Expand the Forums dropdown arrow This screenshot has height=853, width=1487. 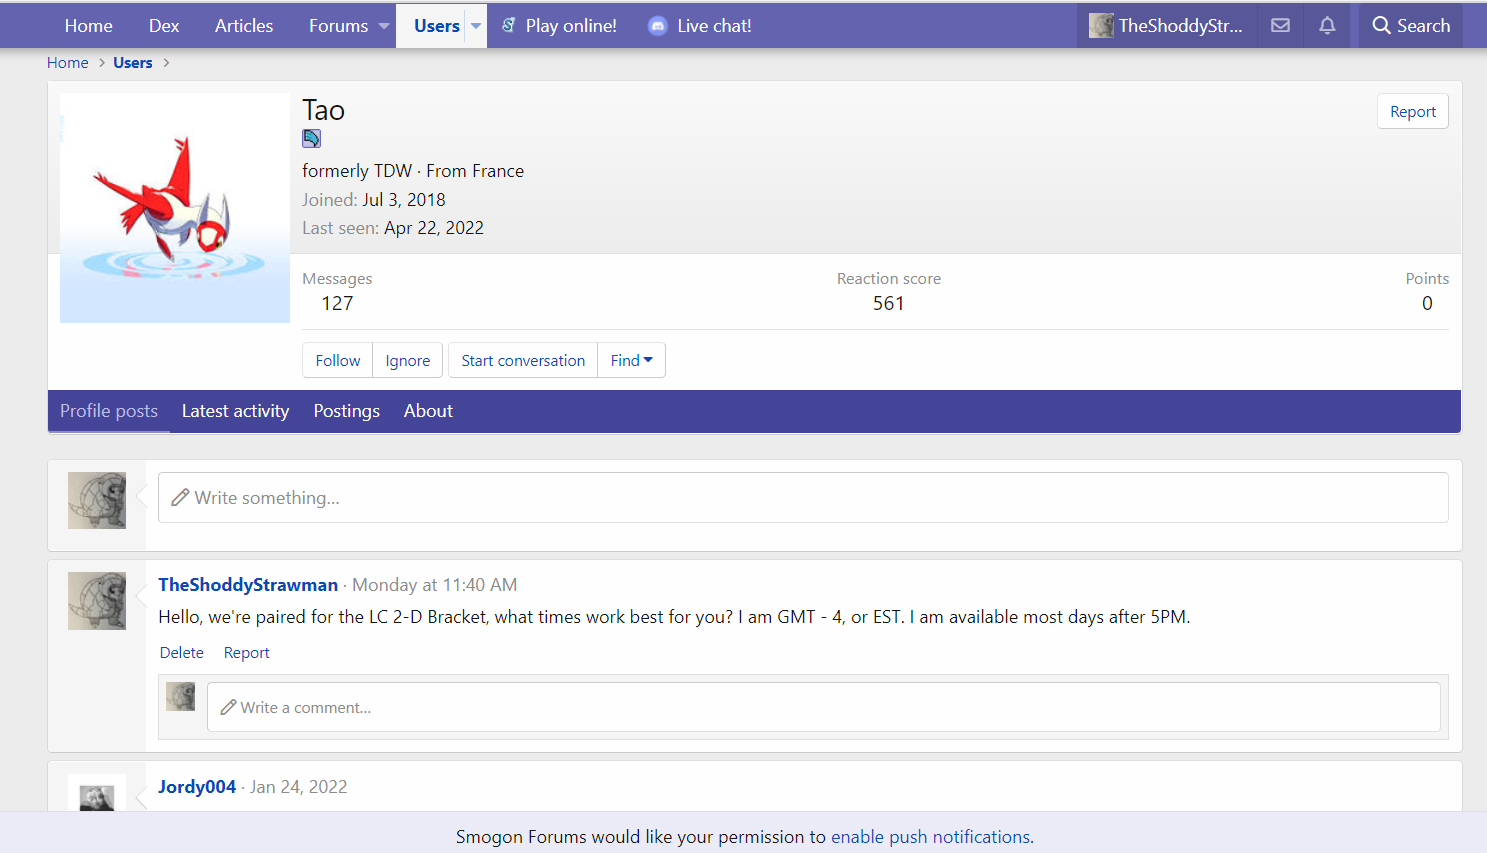coord(383,26)
